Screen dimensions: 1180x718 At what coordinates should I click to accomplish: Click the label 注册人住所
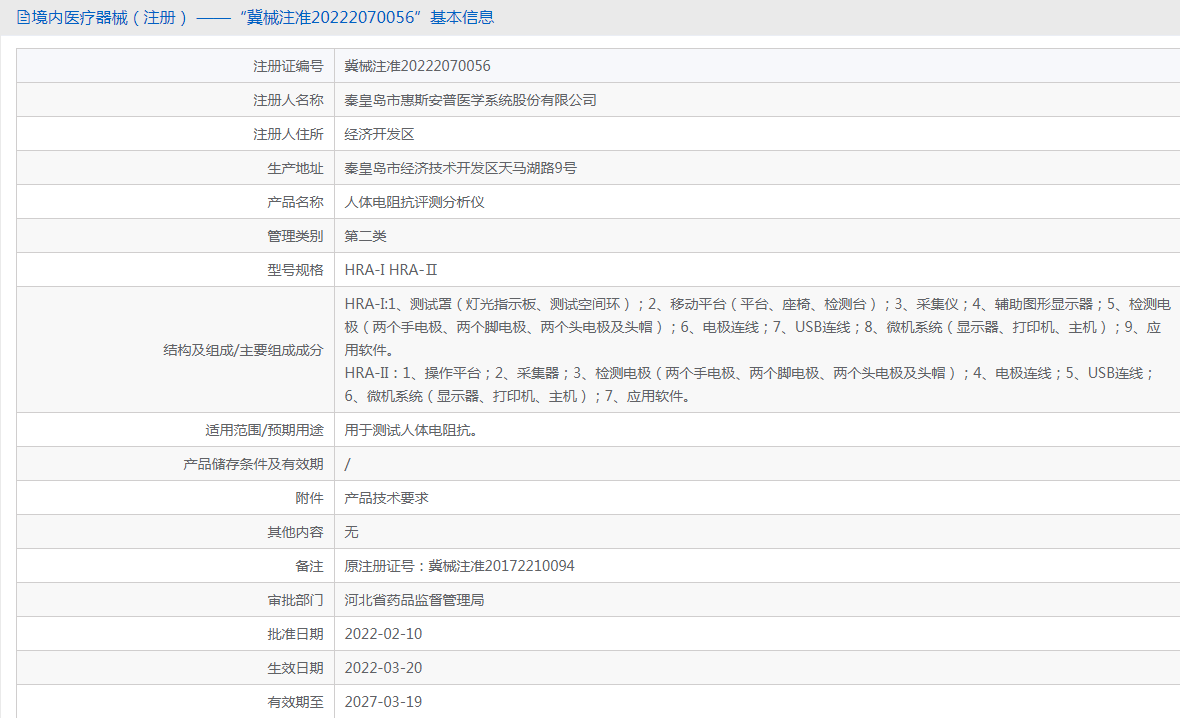[x=288, y=134]
